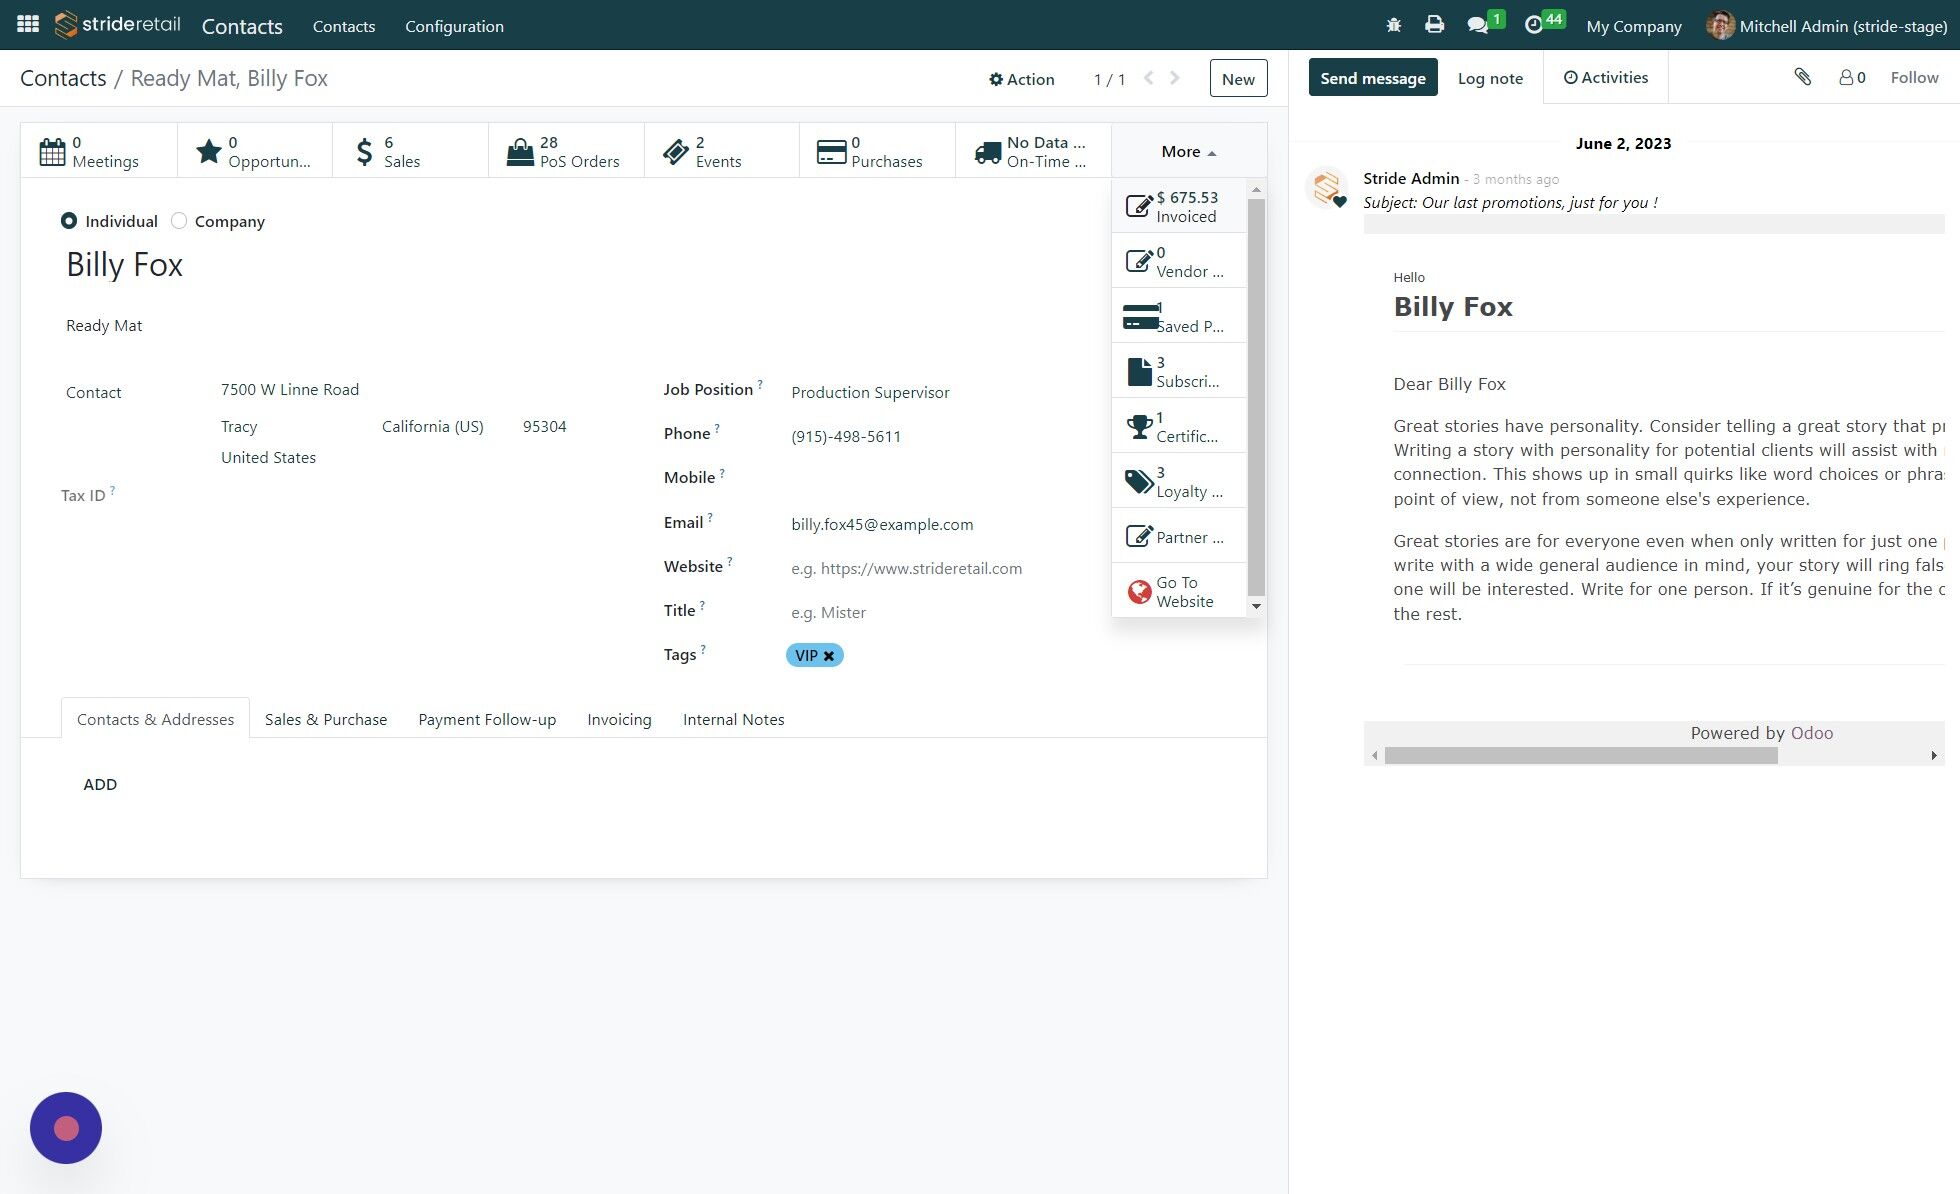Open the Saved Payments card icon
The image size is (1960, 1194).
click(x=1139, y=315)
